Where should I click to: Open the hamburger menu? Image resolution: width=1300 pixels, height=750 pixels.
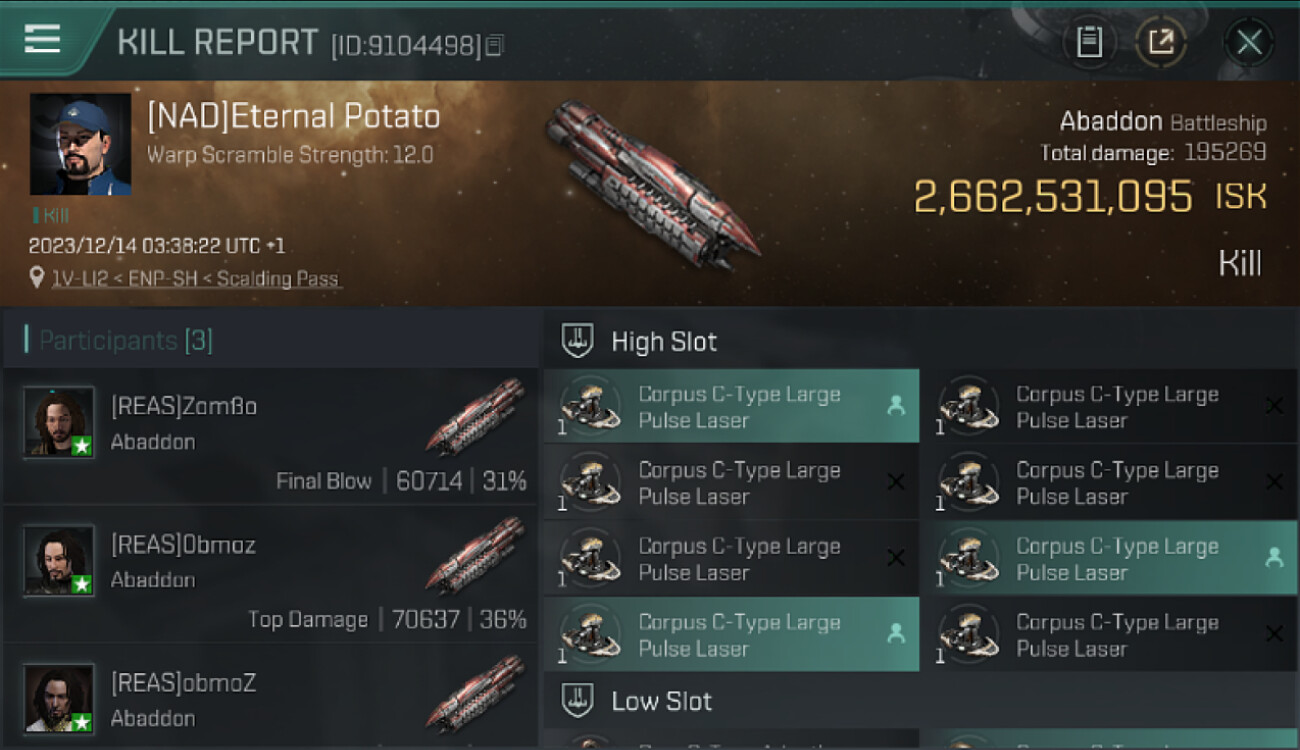[42, 39]
